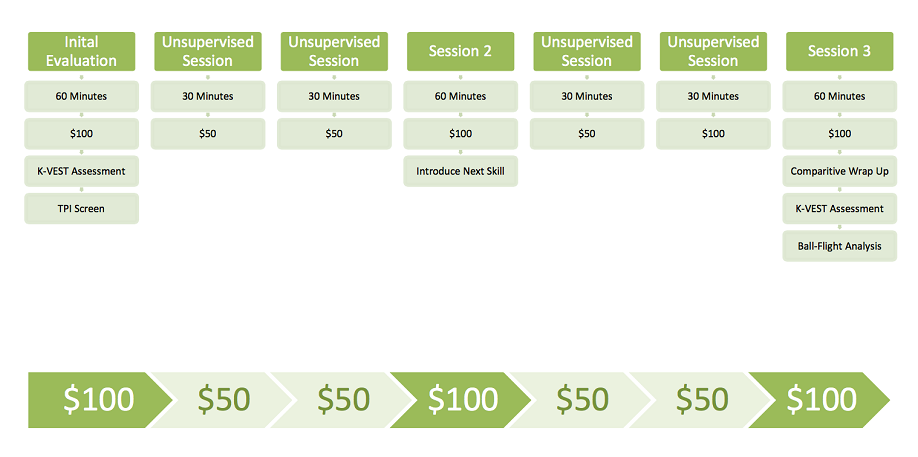This screenshot has height=457, width=918.
Task: Click the first $100 chevron arrow
Action: [95, 399]
